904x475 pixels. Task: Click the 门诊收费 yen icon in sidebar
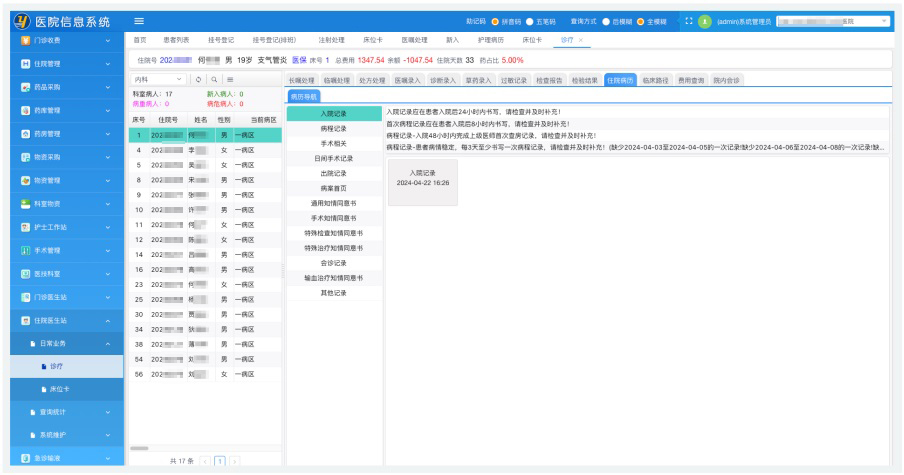25,40
